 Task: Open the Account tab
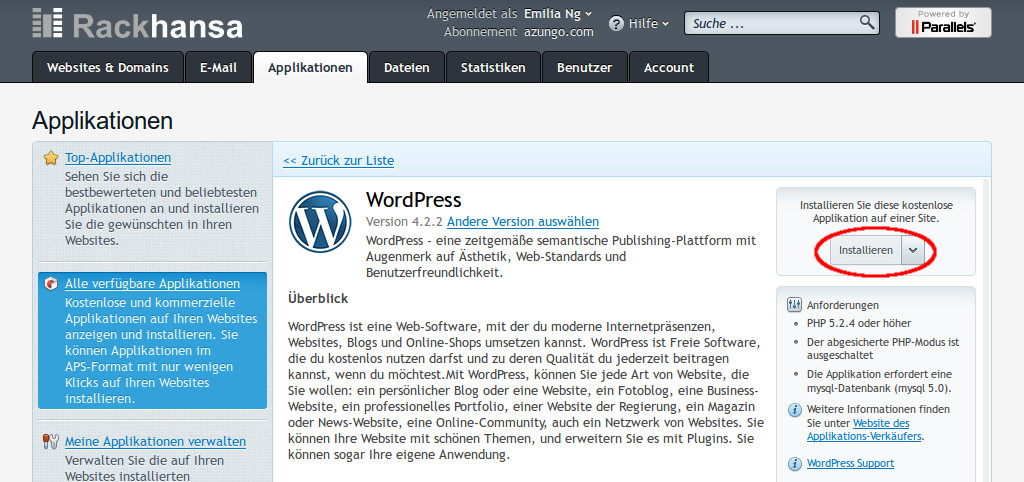tap(669, 67)
